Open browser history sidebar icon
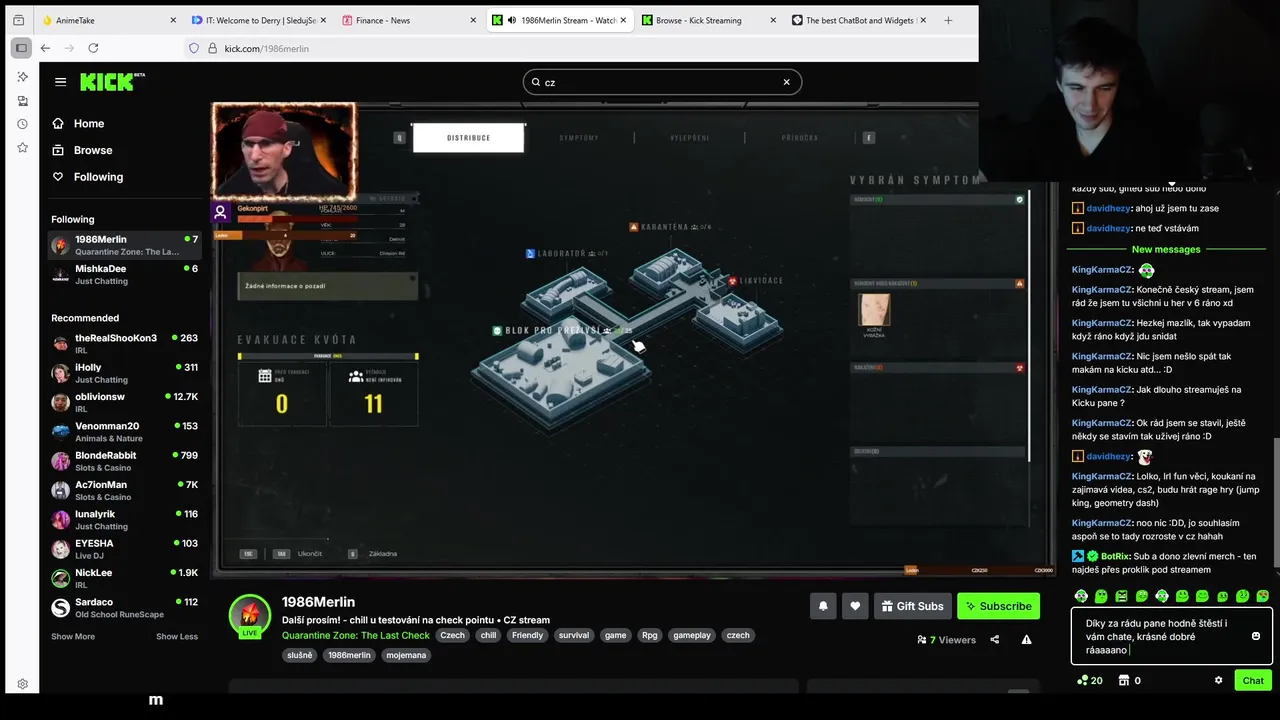Image resolution: width=1280 pixels, height=720 pixels. (22, 124)
